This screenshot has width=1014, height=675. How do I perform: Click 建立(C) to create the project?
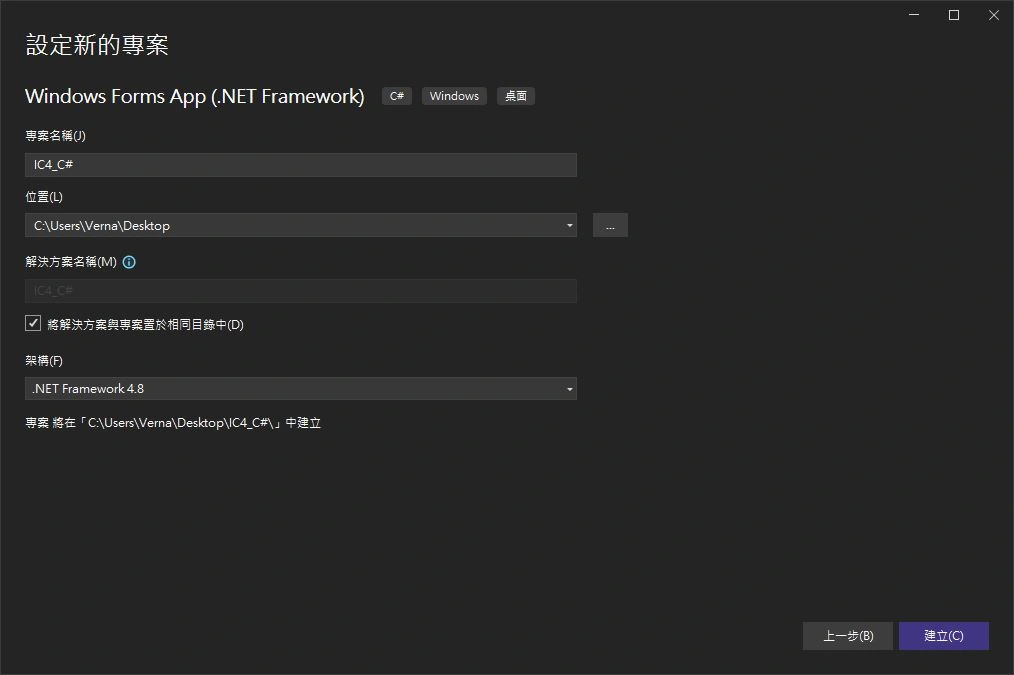943,636
